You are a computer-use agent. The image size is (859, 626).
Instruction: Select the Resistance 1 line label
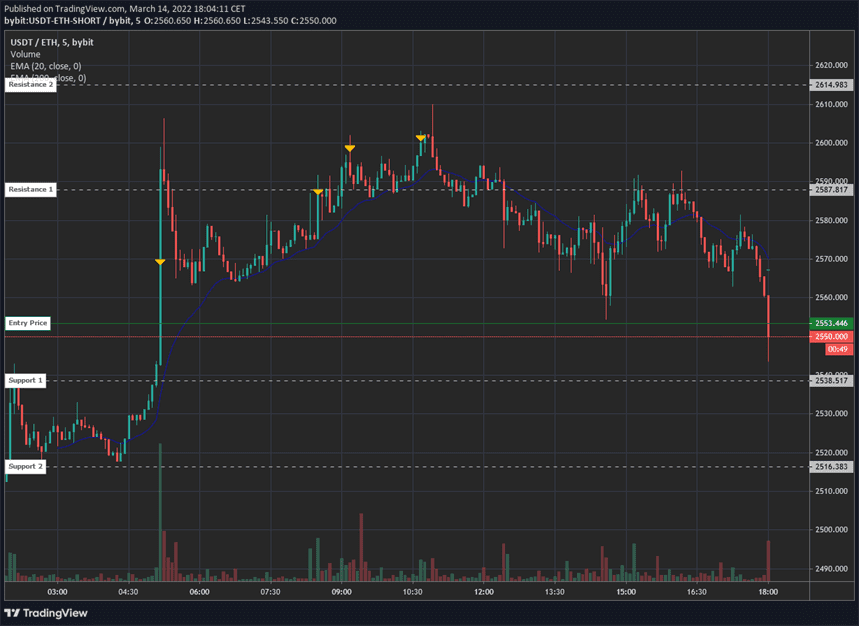pyautogui.click(x=31, y=189)
